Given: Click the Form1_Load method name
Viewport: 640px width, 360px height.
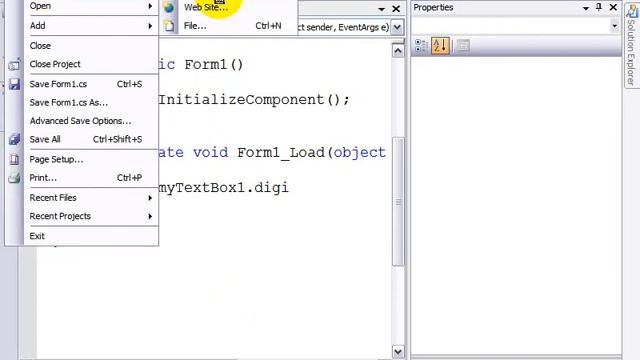Looking at the screenshot, I should coord(281,153).
